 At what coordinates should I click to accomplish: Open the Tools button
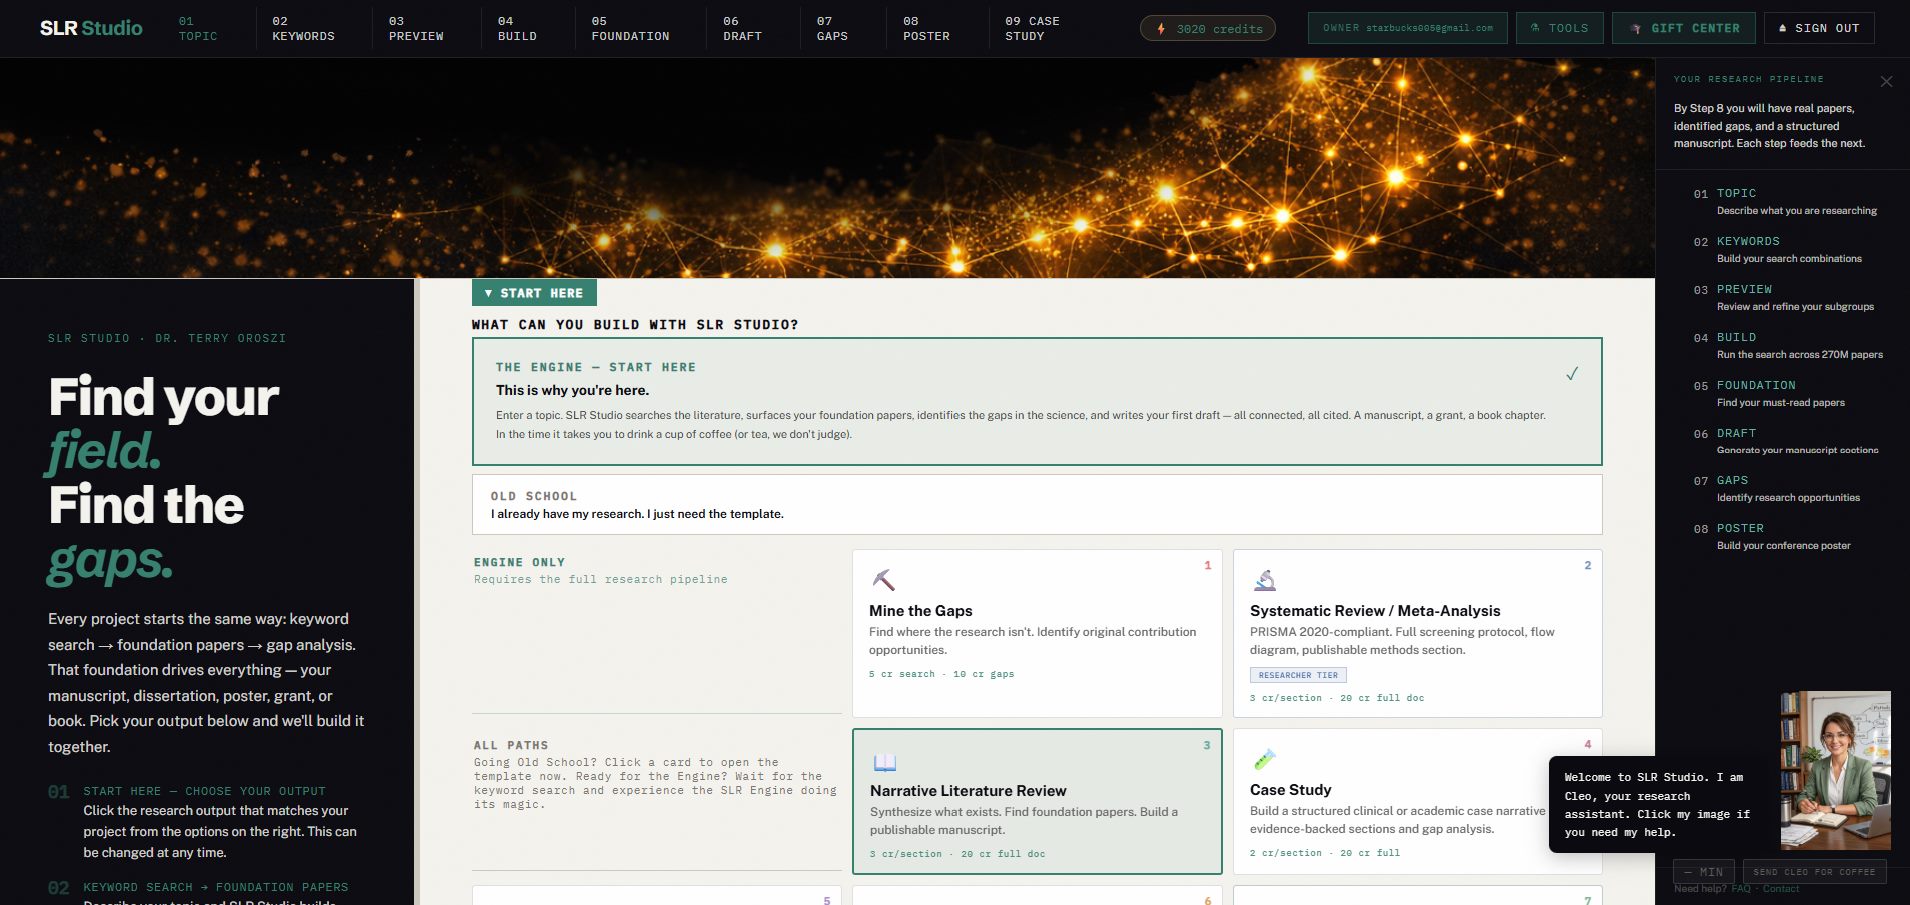coord(1560,28)
